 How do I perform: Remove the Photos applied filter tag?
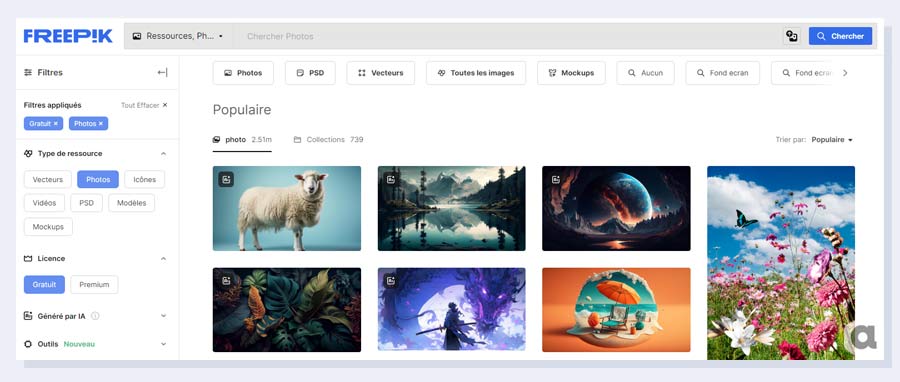[x=100, y=123]
